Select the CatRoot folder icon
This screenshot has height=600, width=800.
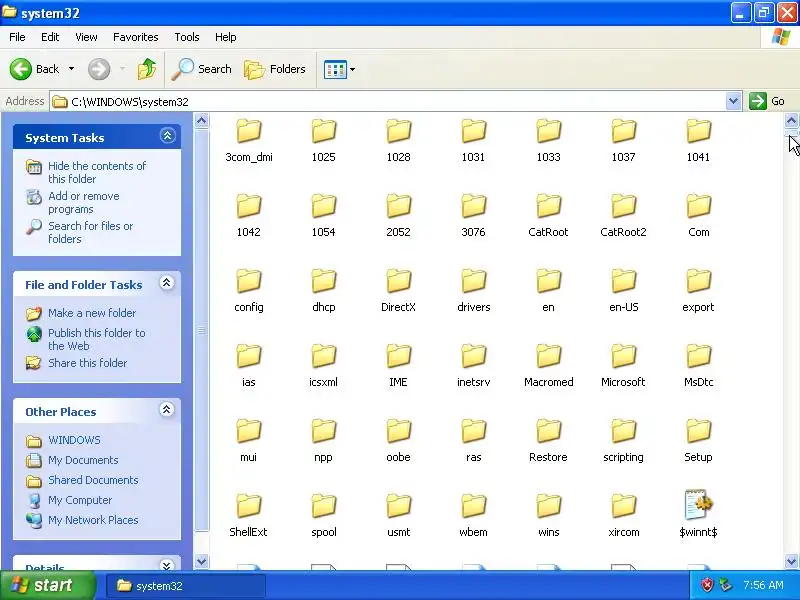coord(548,206)
